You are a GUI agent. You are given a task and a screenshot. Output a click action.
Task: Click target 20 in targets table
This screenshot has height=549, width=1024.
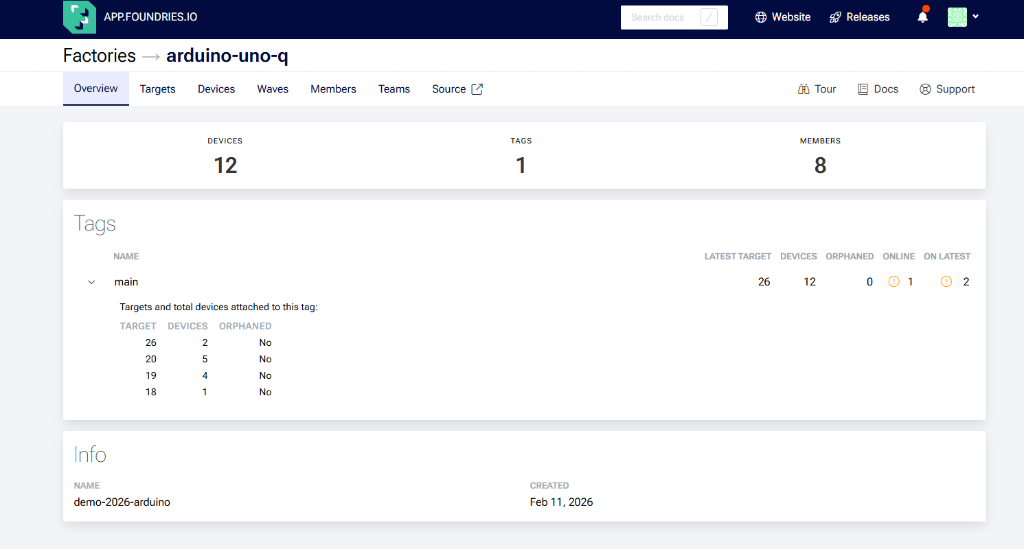coord(151,359)
